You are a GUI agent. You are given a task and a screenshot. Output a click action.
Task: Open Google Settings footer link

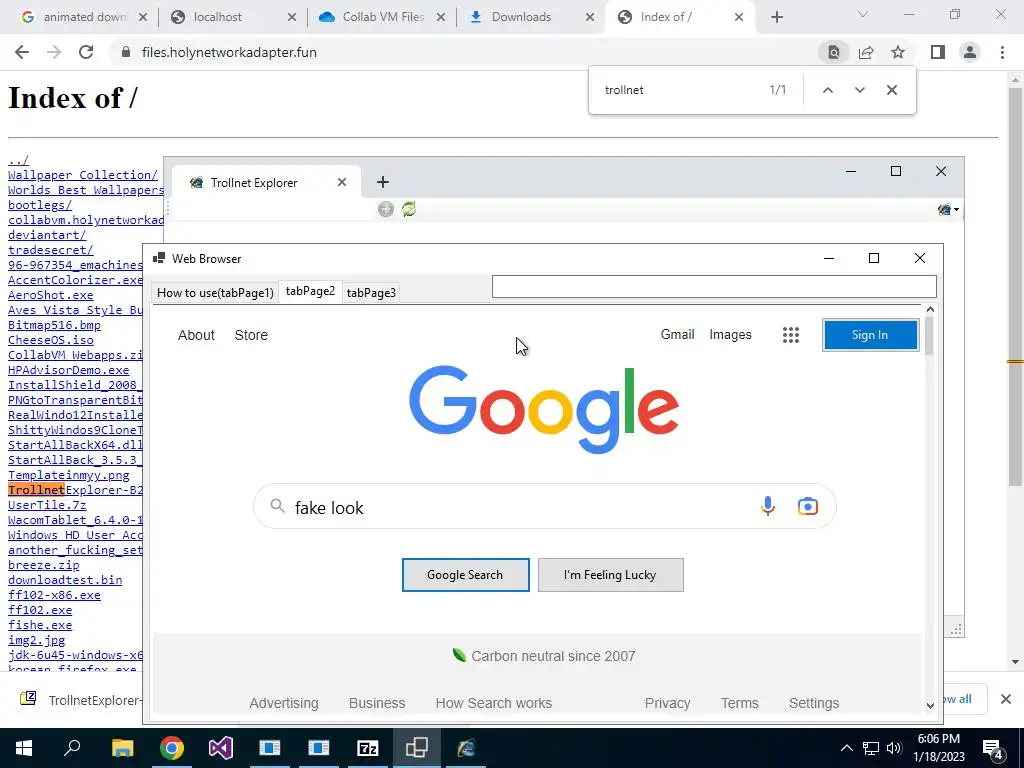point(814,703)
